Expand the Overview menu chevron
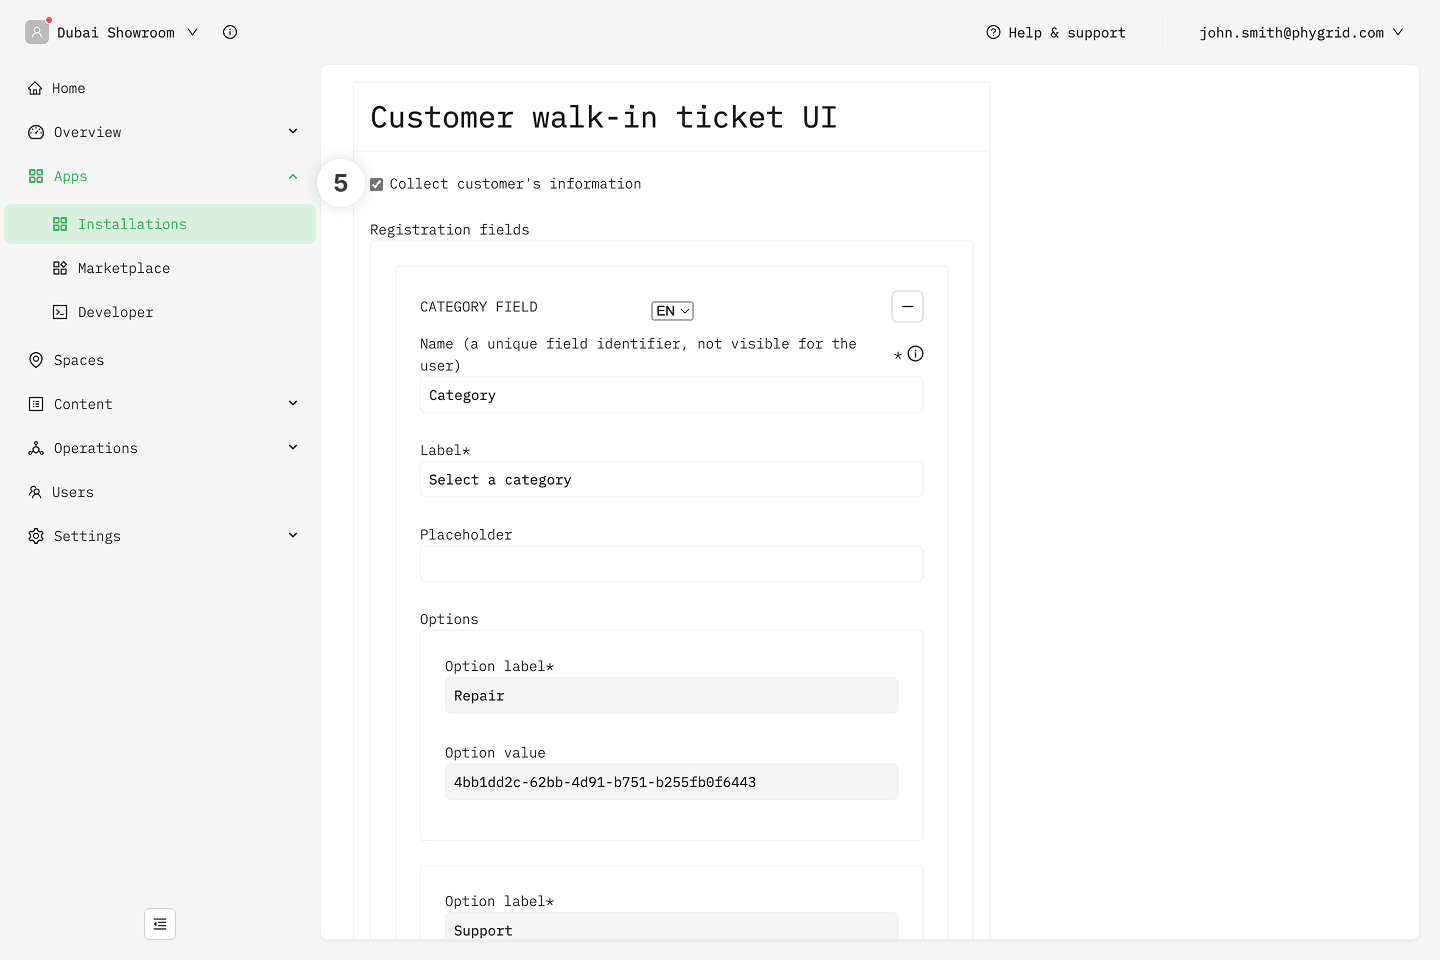1440x960 pixels. click(x=293, y=132)
